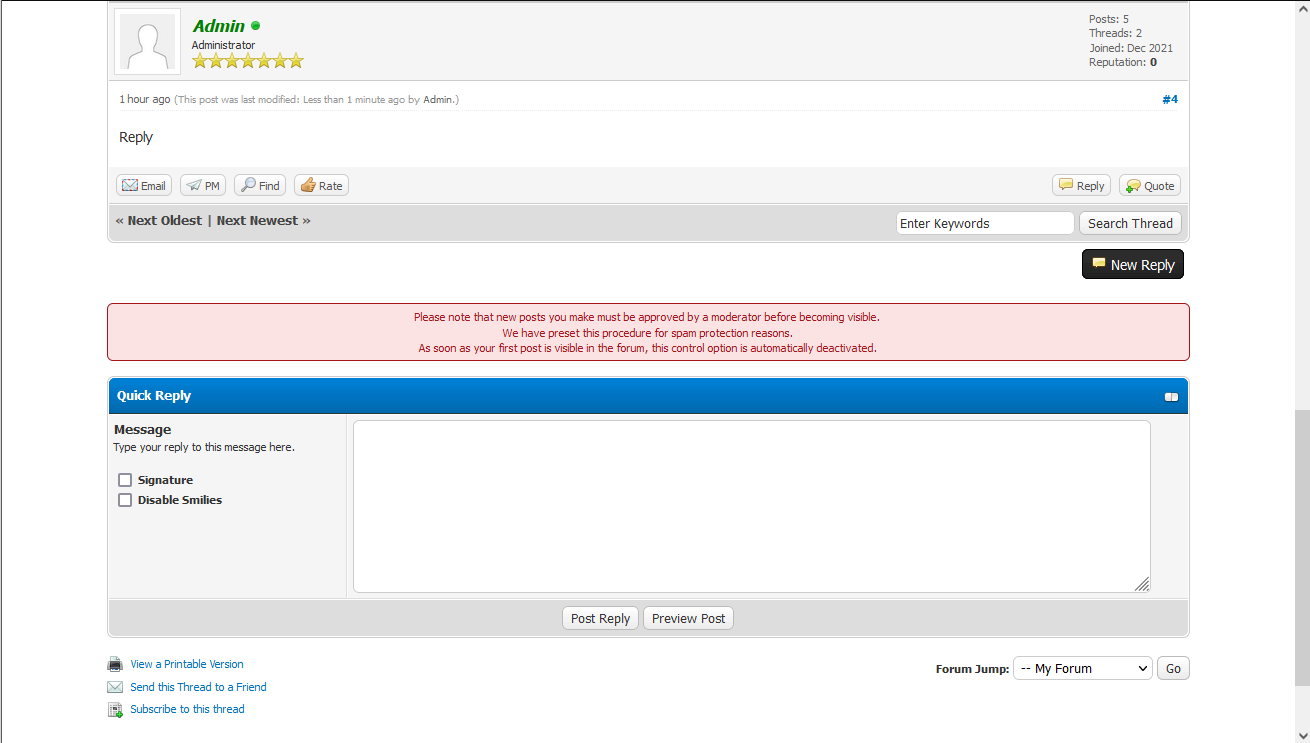Click inside the Quick Reply message box

pyautogui.click(x=750, y=506)
